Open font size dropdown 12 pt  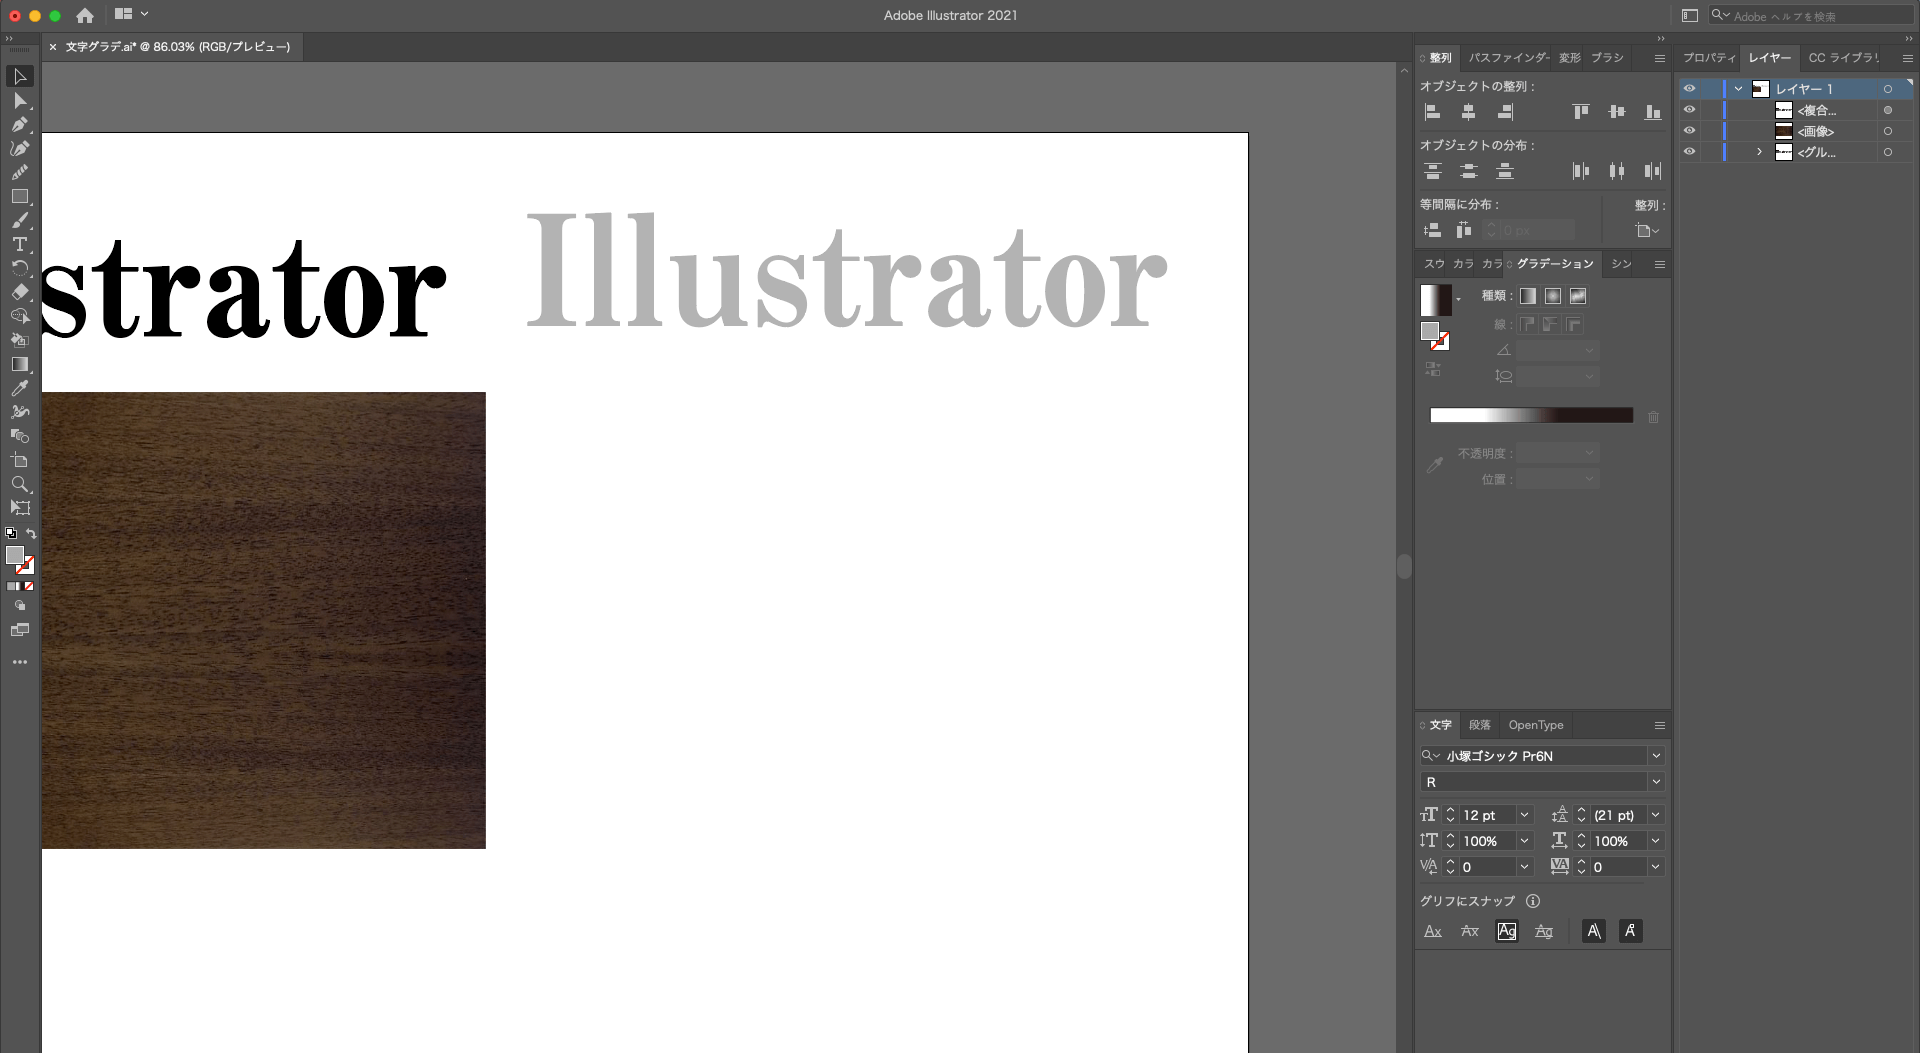(x=1524, y=815)
